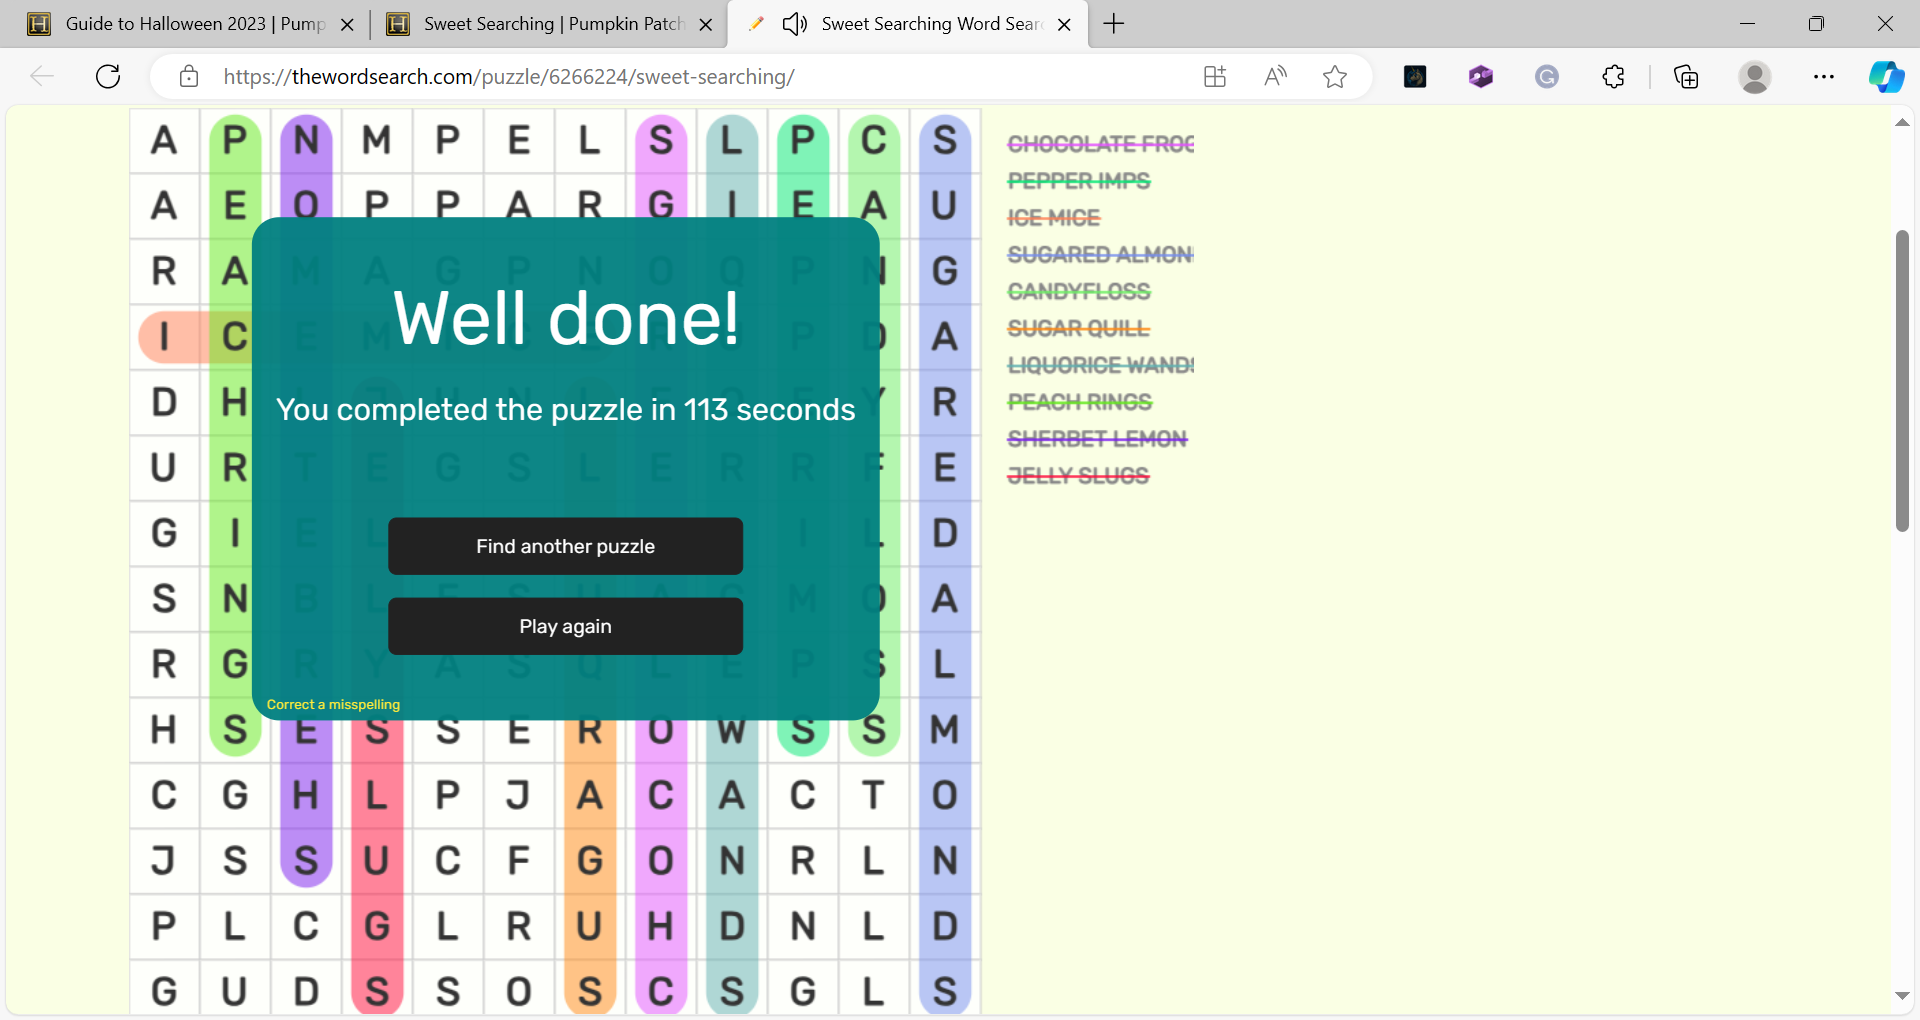Click the Find another puzzle button

click(x=565, y=546)
